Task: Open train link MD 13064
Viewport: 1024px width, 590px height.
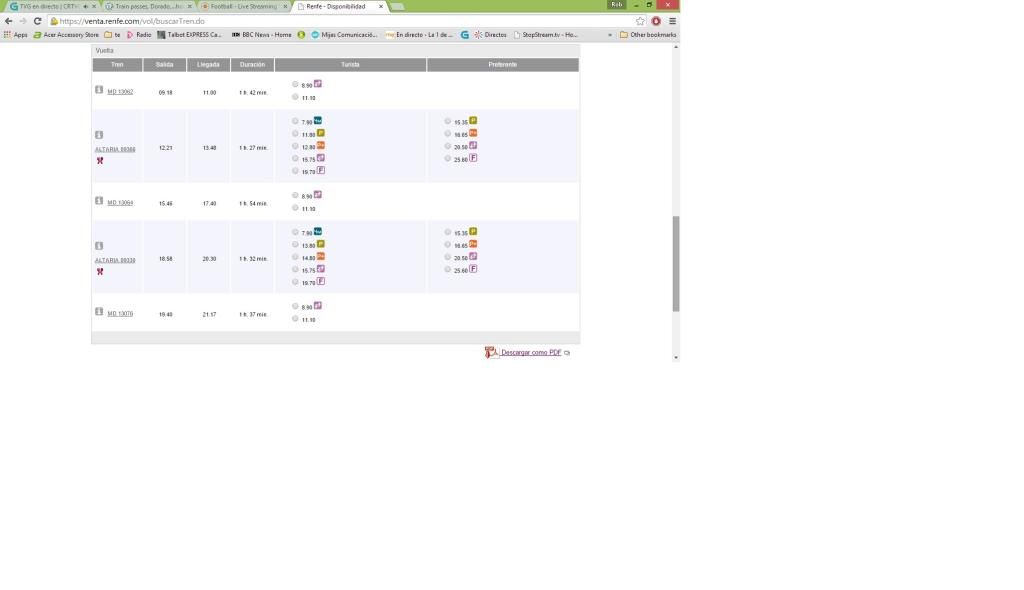Action: click(x=120, y=203)
